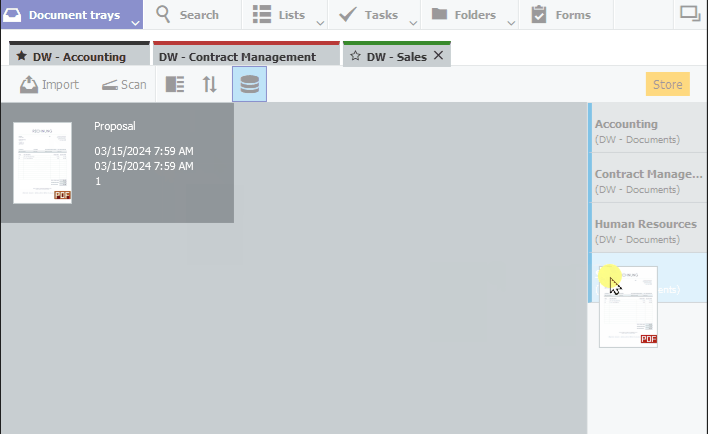Click the Scan document icon
The width and height of the screenshot is (708, 434).
pos(109,85)
